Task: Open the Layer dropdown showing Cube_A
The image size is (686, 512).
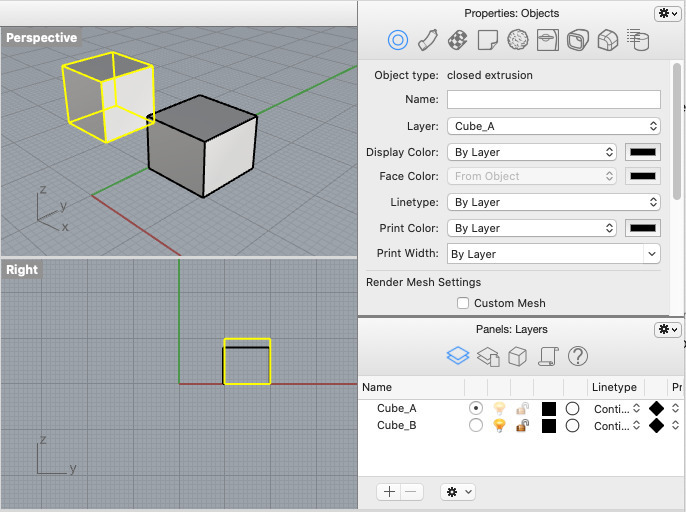Action: click(554, 126)
